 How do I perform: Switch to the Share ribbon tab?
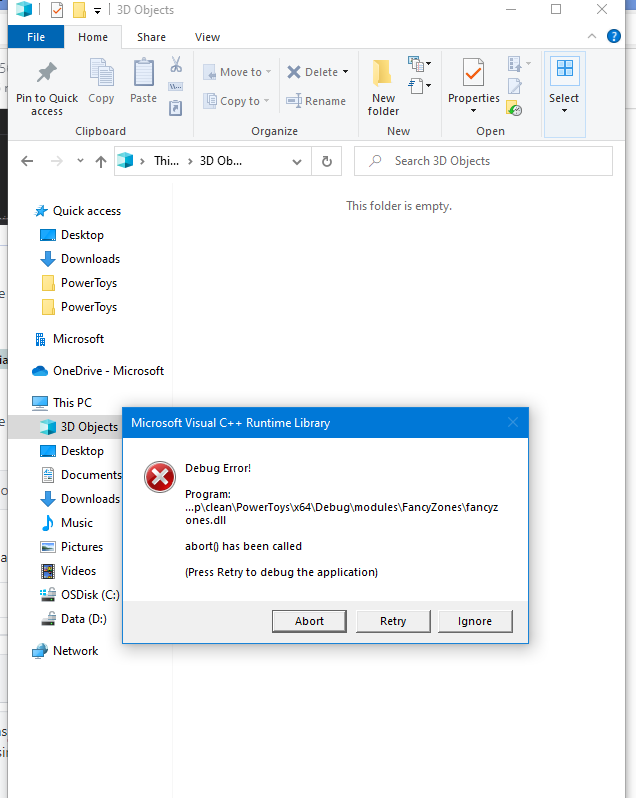pyautogui.click(x=151, y=37)
